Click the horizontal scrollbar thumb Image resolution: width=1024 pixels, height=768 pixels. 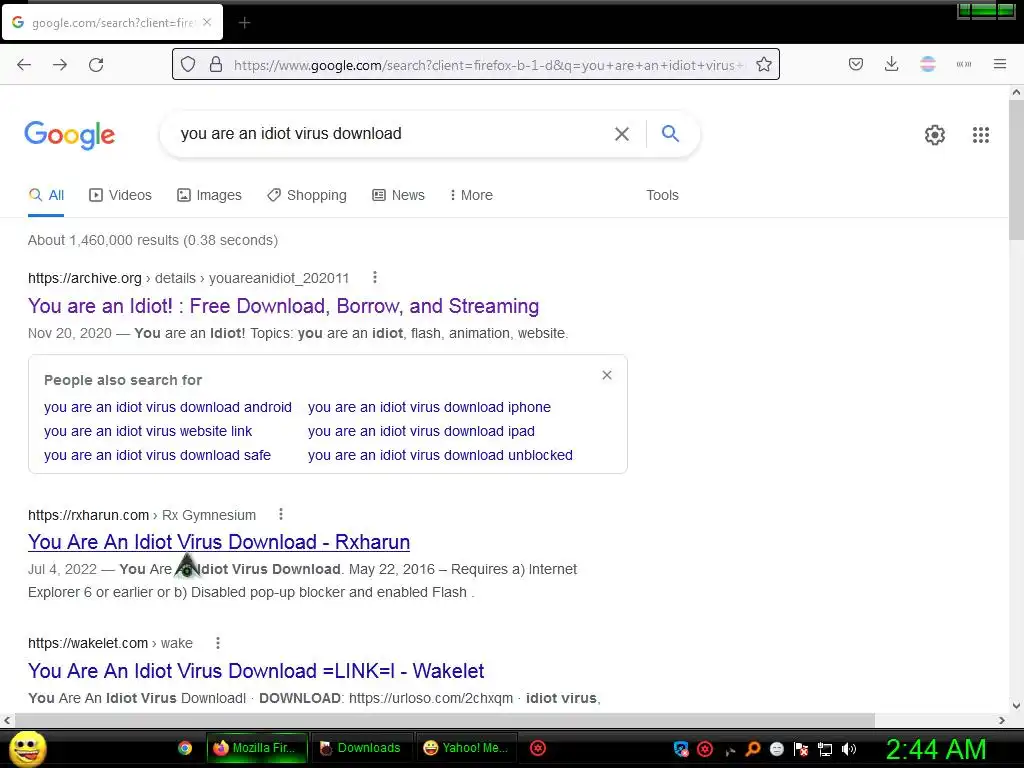tap(445, 720)
